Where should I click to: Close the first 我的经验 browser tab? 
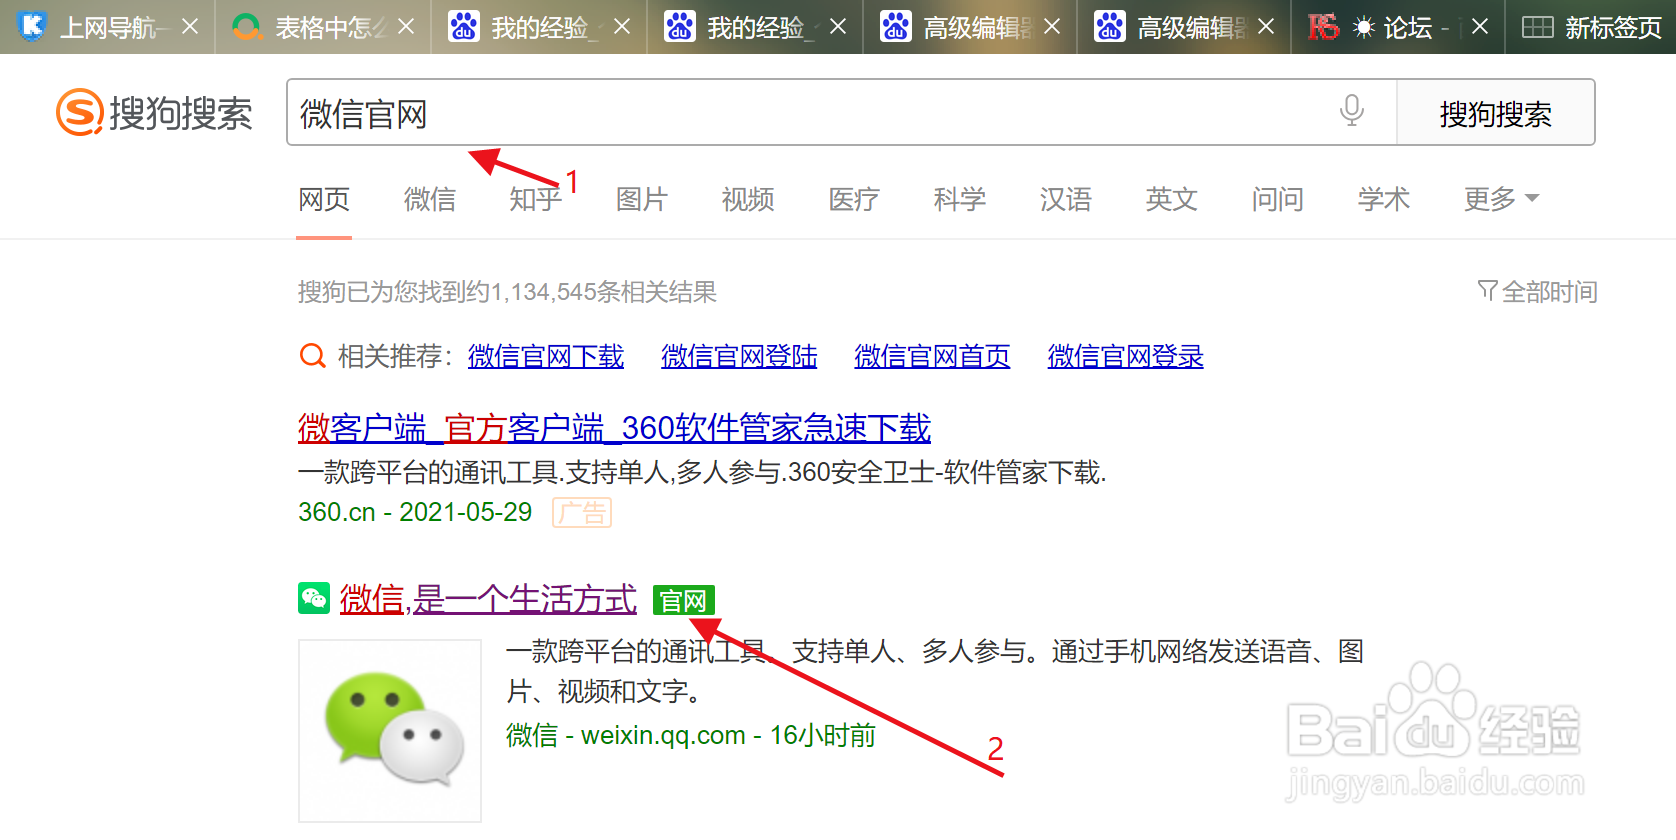coord(621,26)
